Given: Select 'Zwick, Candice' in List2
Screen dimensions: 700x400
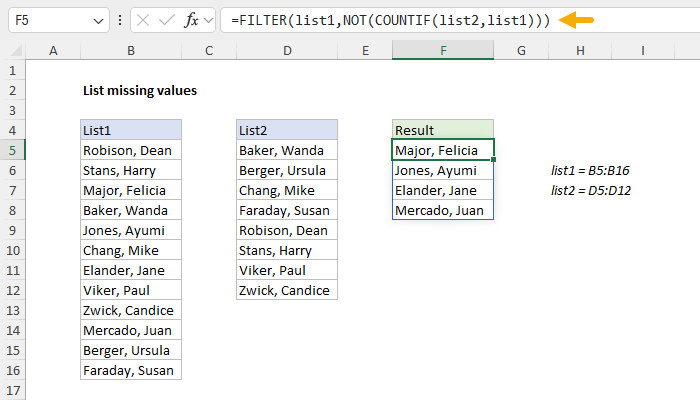Looking at the screenshot, I should 287,291.
